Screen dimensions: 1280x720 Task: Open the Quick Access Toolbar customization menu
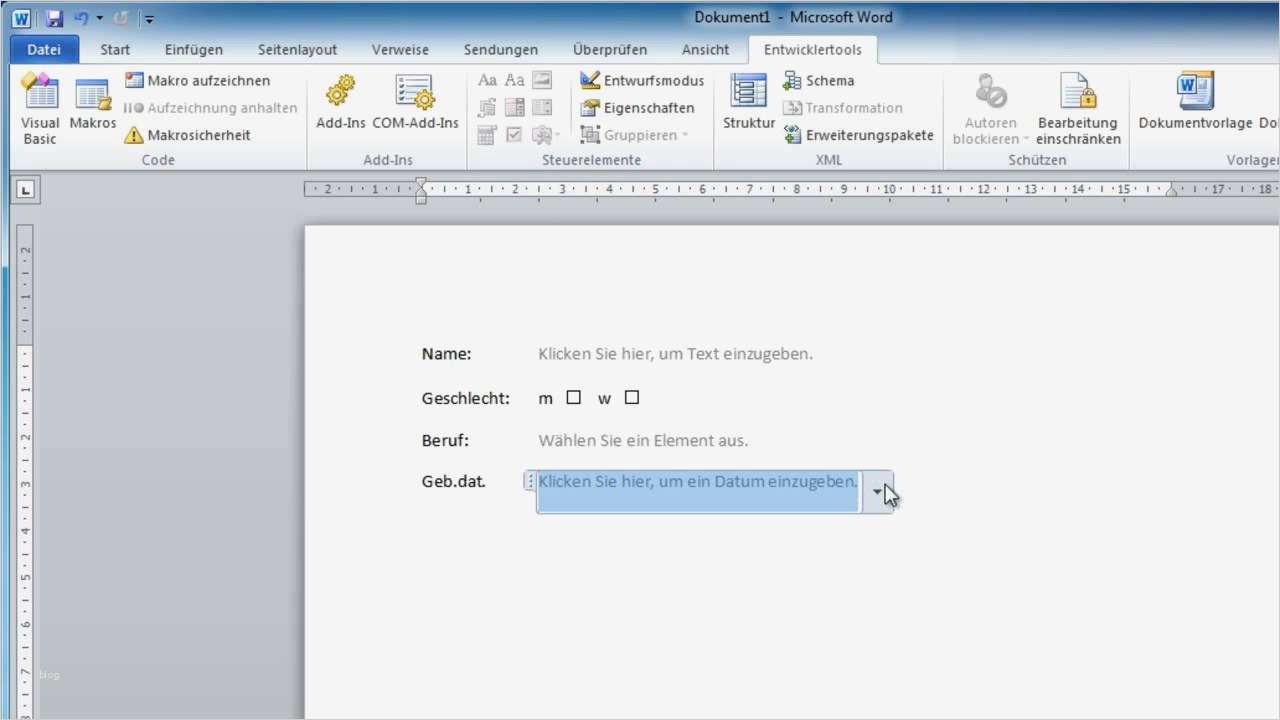[x=148, y=17]
